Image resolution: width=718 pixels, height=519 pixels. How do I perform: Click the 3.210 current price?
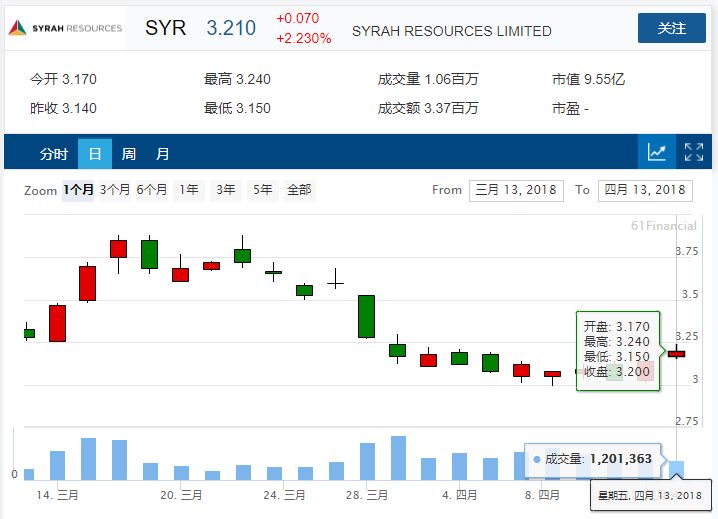pos(231,28)
